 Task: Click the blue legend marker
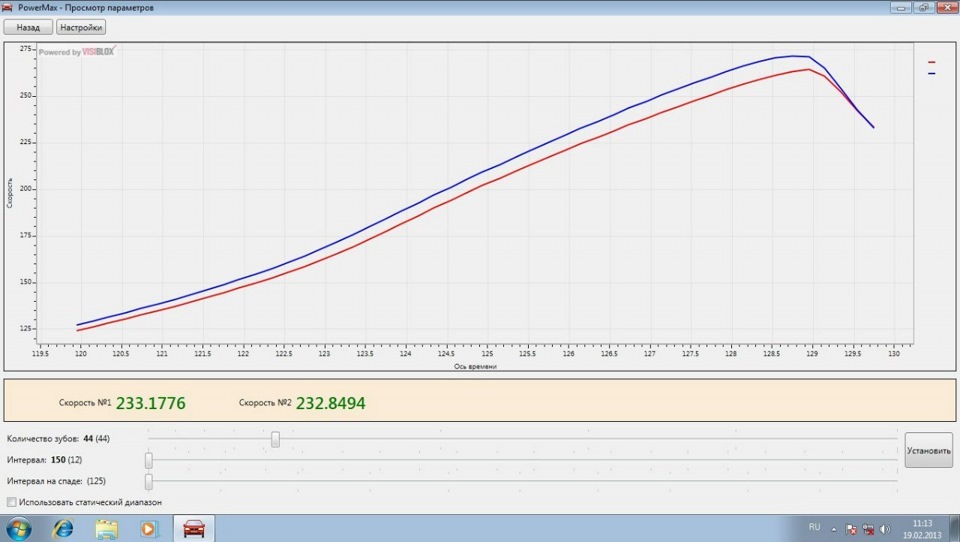click(x=932, y=73)
